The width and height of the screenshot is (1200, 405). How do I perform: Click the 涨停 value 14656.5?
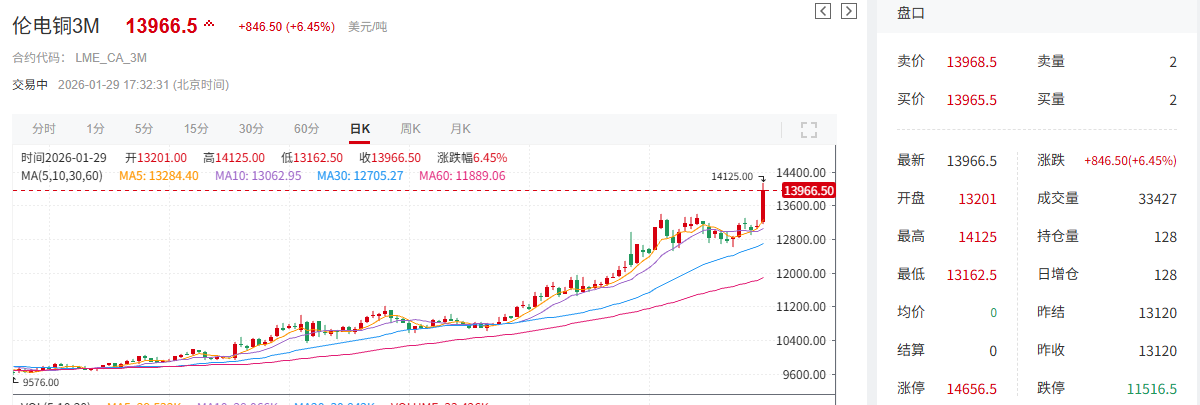click(x=972, y=388)
